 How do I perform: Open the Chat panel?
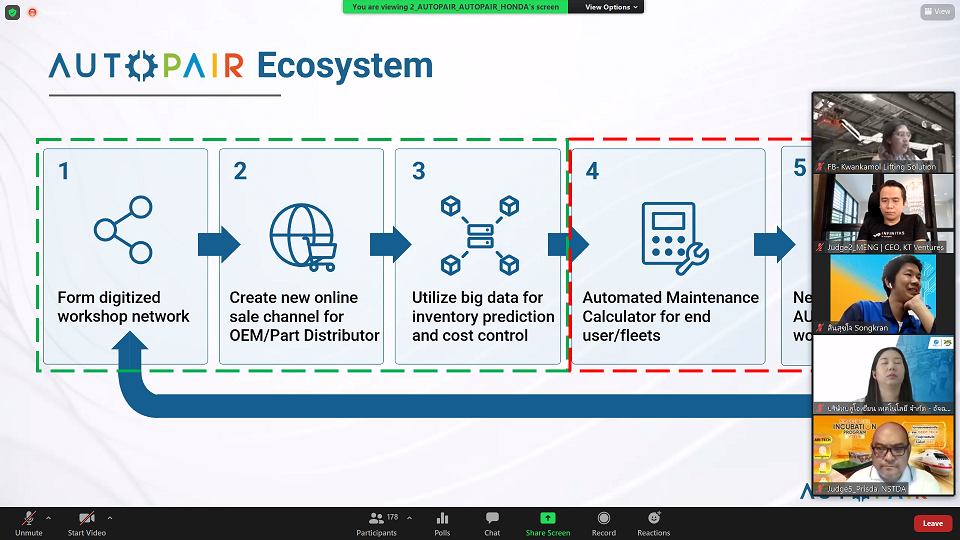tap(492, 522)
